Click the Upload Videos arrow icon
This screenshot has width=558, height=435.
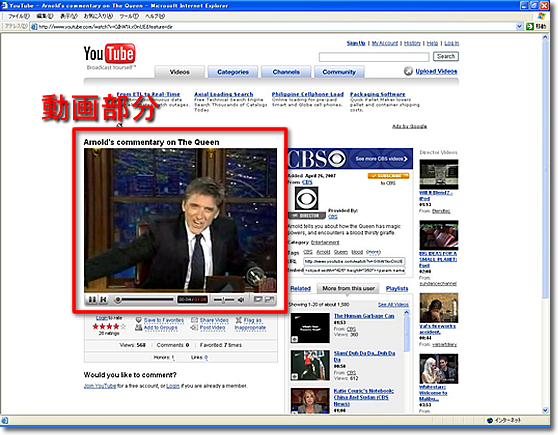point(408,71)
